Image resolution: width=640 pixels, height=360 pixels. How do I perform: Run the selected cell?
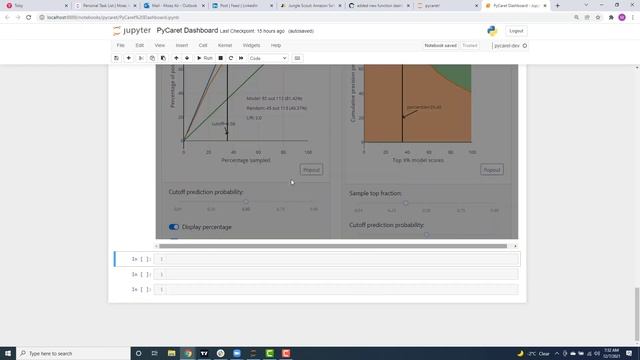click(x=205, y=58)
